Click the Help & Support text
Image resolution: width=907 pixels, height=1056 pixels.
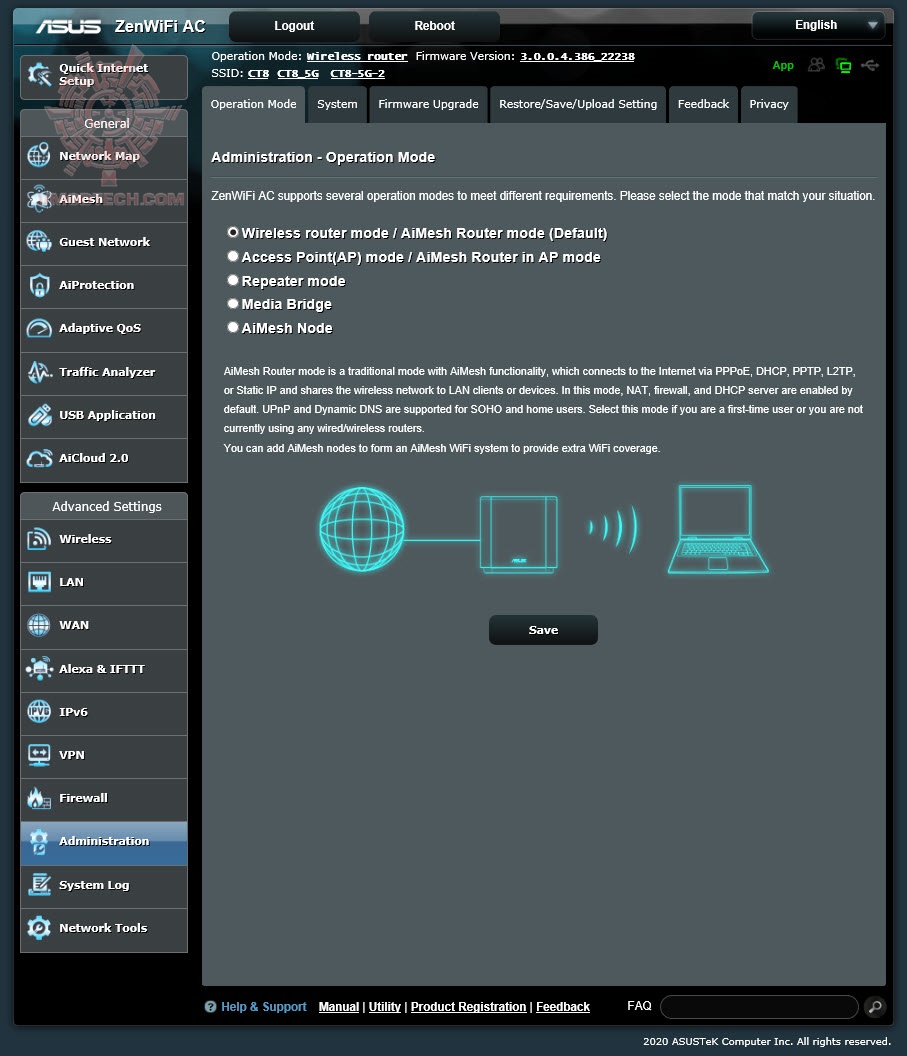tap(264, 1007)
